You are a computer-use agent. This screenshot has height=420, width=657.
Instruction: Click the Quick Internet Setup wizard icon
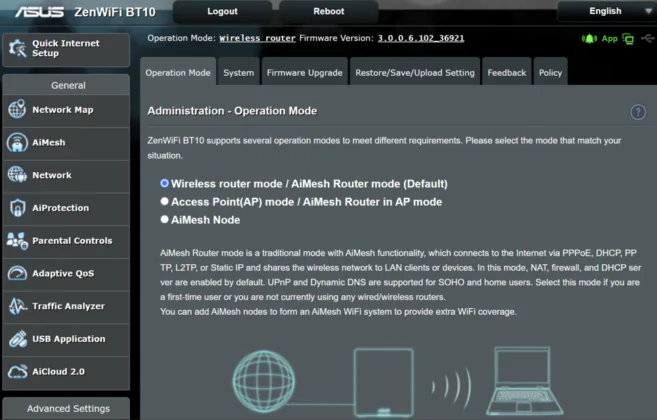18,49
